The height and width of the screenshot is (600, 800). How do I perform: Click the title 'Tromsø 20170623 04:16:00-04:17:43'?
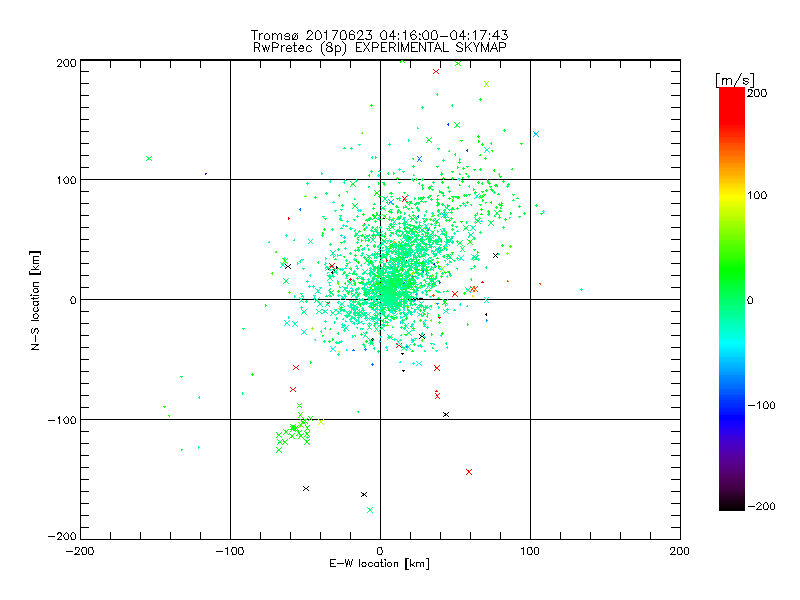click(x=379, y=35)
